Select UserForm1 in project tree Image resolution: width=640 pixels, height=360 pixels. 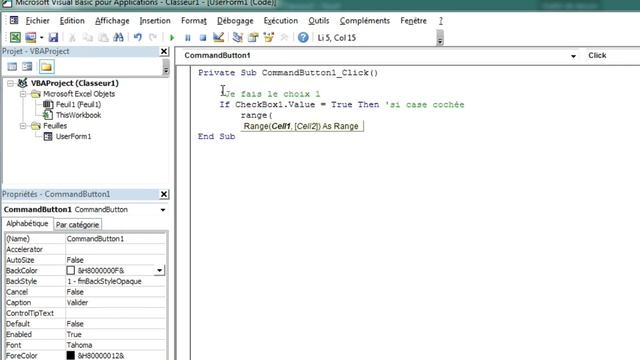73,136
